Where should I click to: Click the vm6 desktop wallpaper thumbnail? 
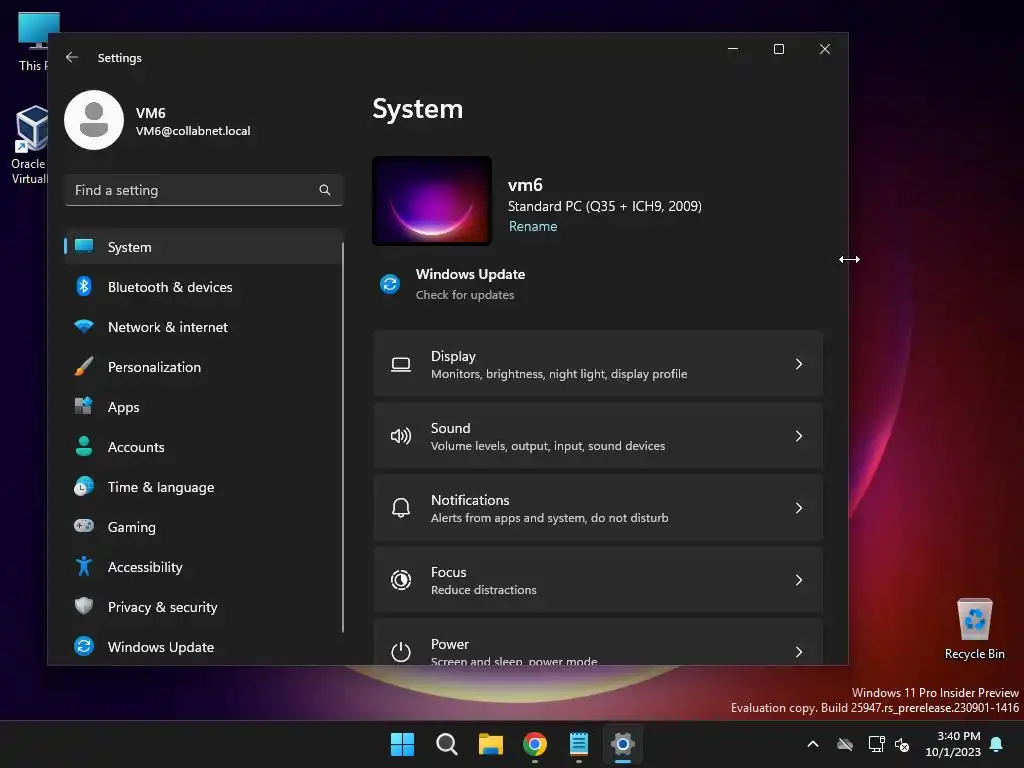coord(432,200)
